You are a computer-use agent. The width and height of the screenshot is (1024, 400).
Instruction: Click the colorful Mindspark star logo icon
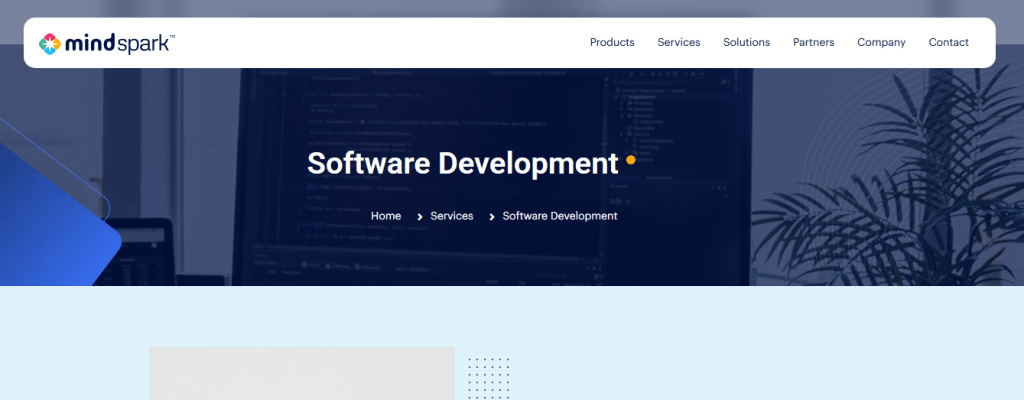[51, 43]
